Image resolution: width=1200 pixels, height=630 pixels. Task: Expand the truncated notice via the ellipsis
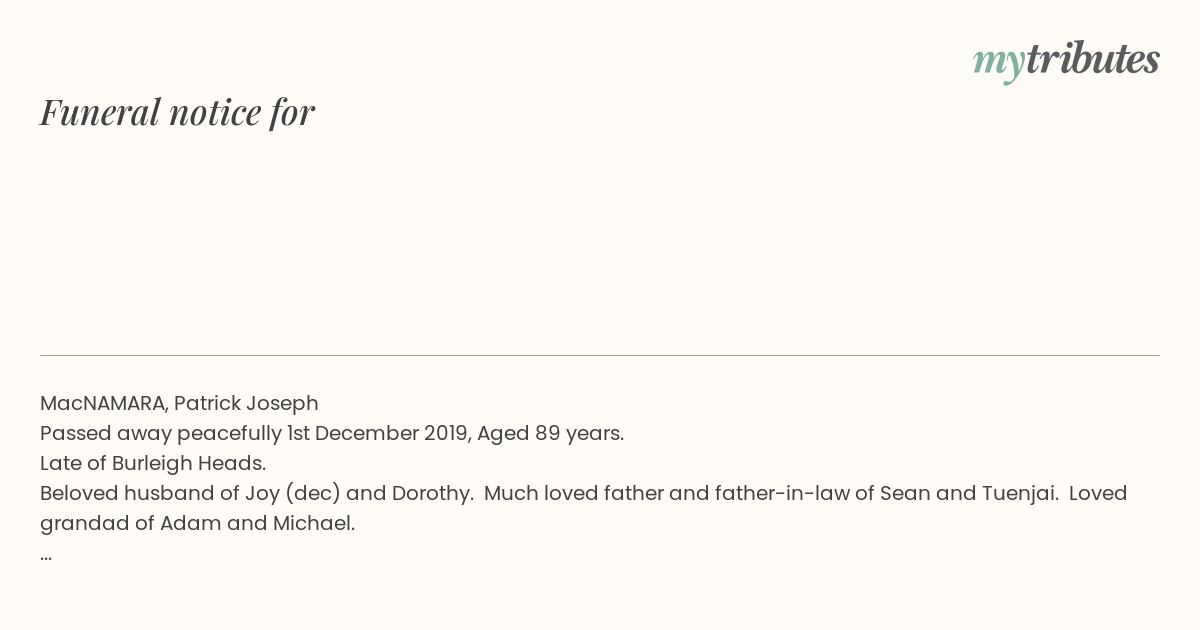tap(46, 556)
